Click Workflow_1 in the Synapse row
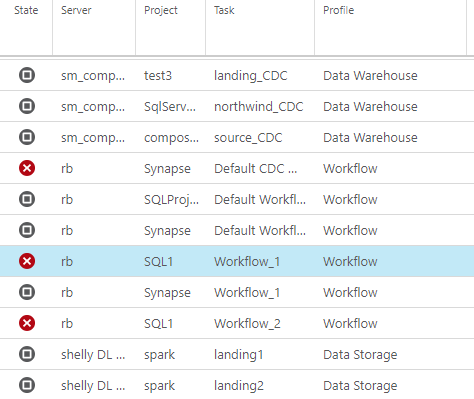This screenshot has width=474, height=399. point(247,293)
